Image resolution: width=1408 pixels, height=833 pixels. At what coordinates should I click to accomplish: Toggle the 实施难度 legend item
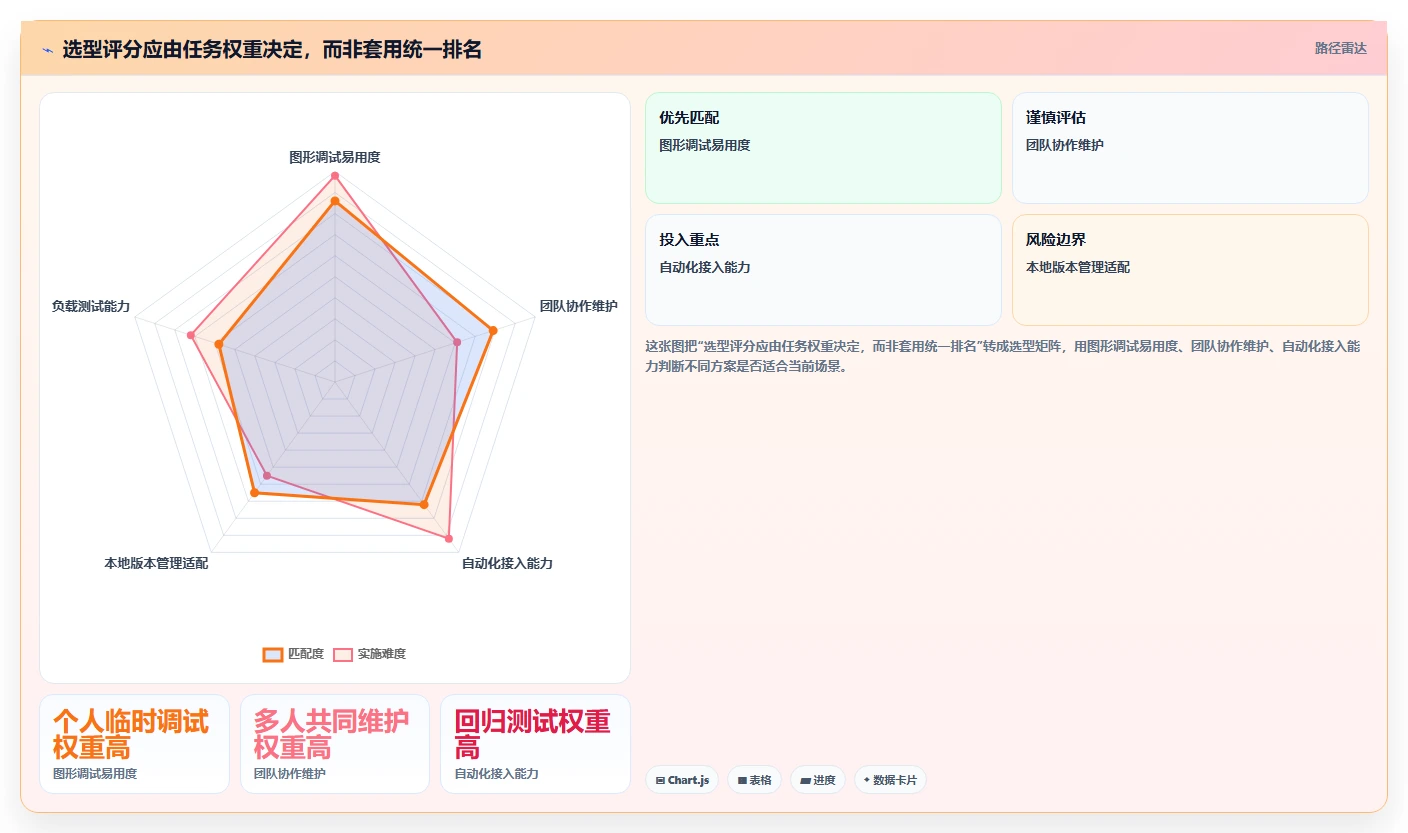(369, 654)
